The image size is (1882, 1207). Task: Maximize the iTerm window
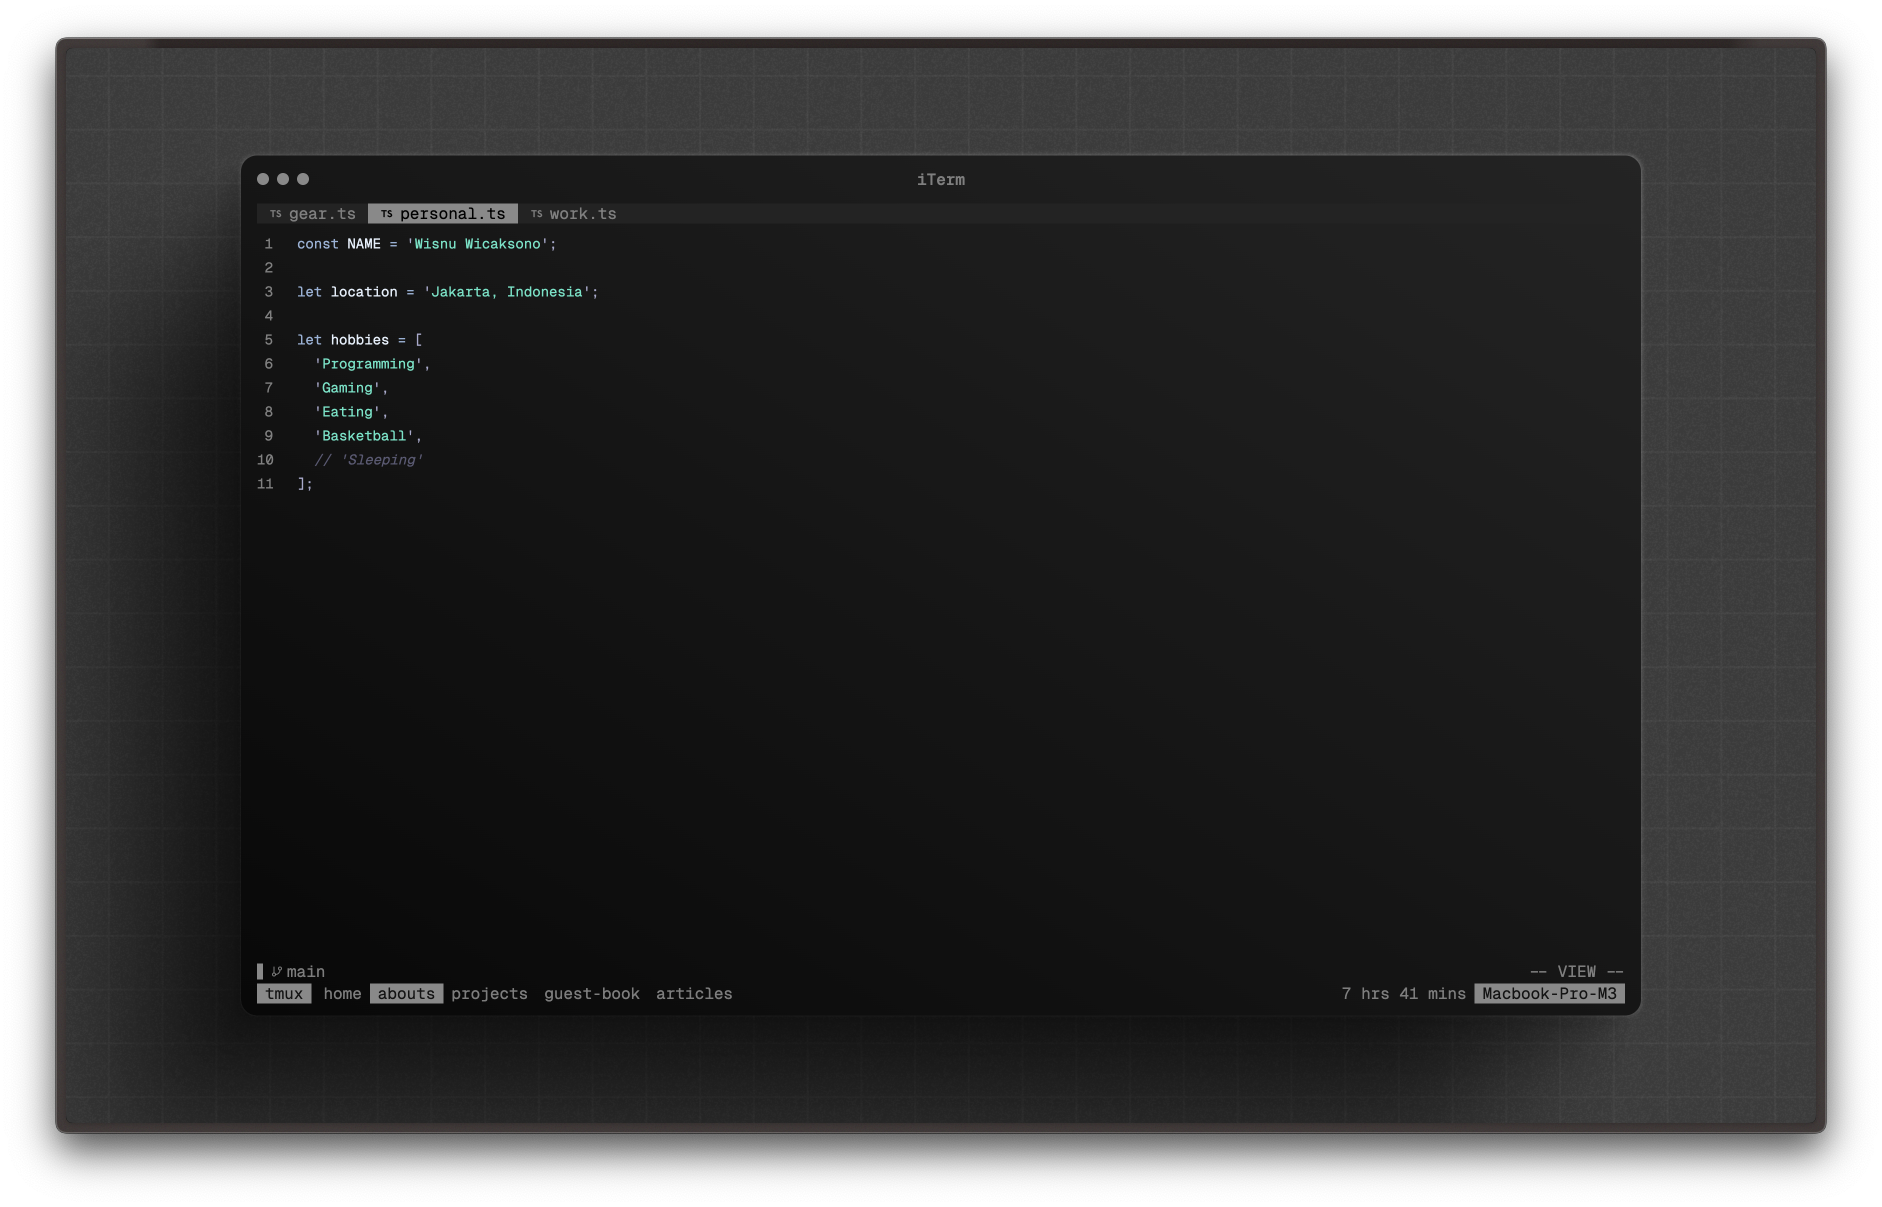coord(303,179)
